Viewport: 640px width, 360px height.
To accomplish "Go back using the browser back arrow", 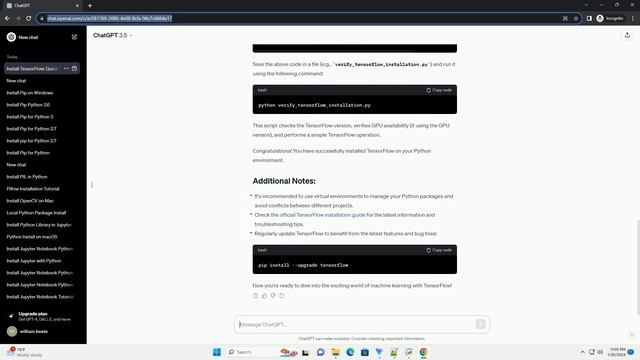I will pyautogui.click(x=7, y=18).
